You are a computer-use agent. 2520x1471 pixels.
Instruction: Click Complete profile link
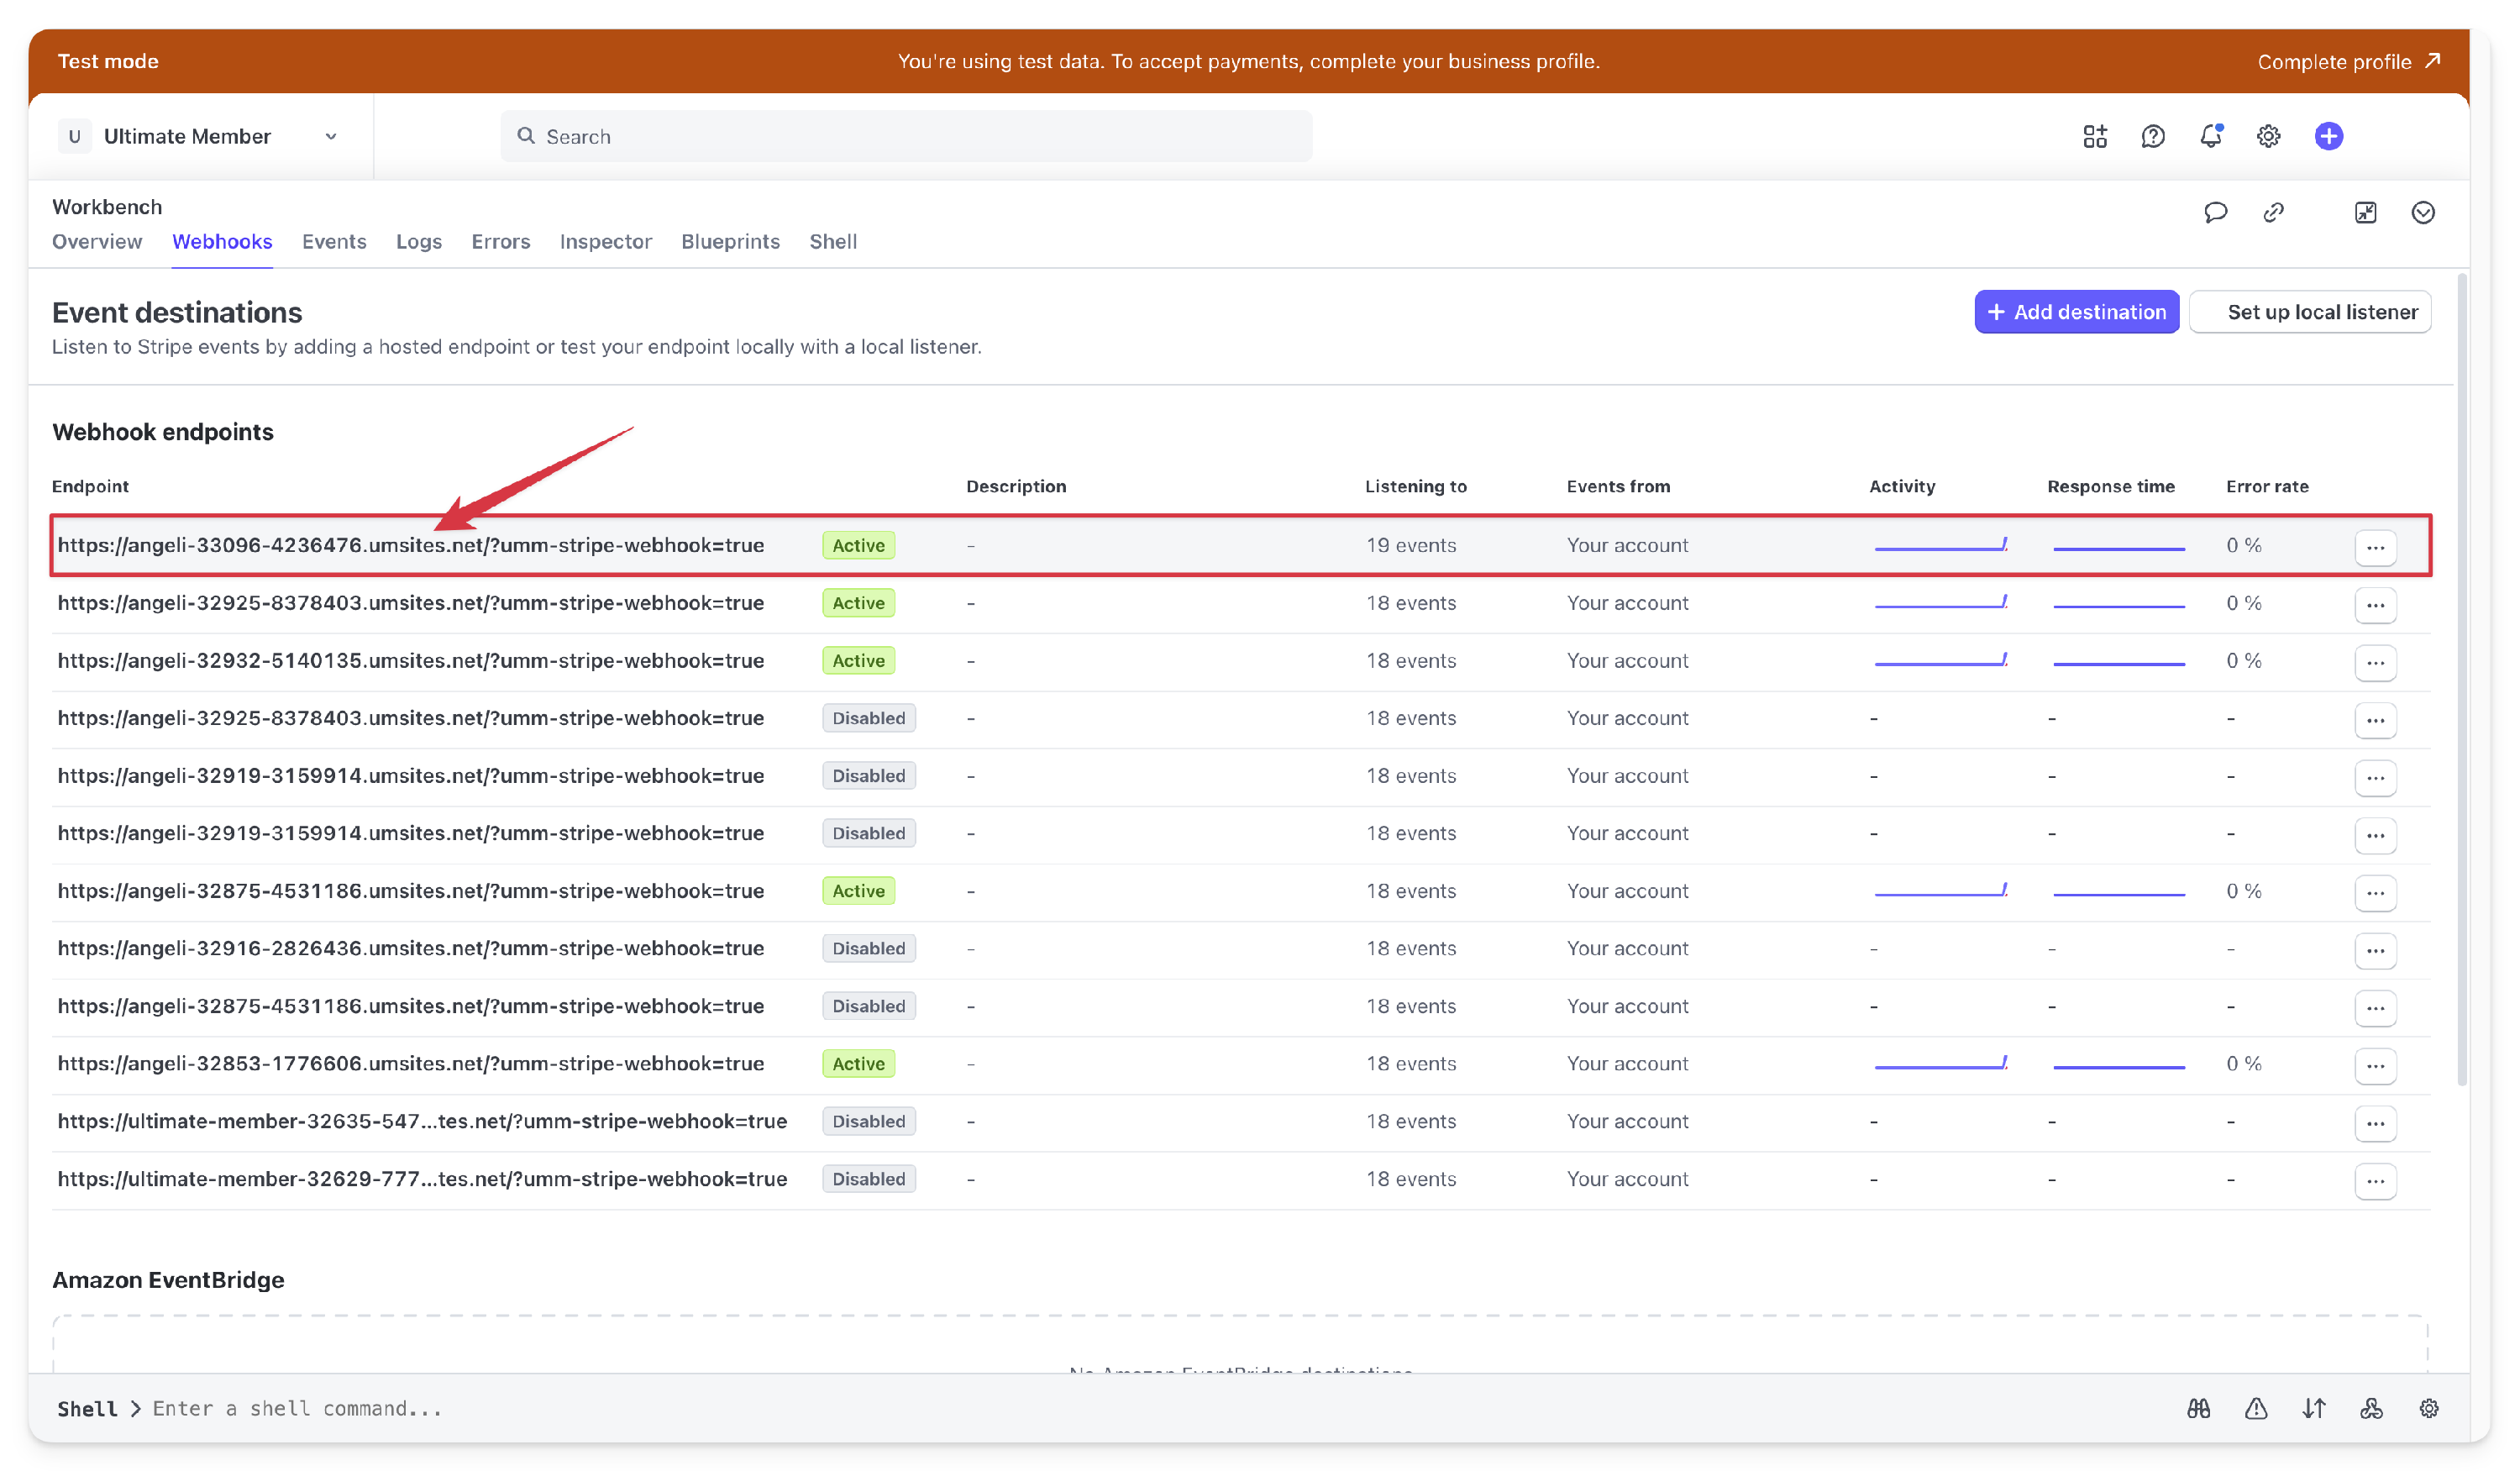pos(2349,61)
